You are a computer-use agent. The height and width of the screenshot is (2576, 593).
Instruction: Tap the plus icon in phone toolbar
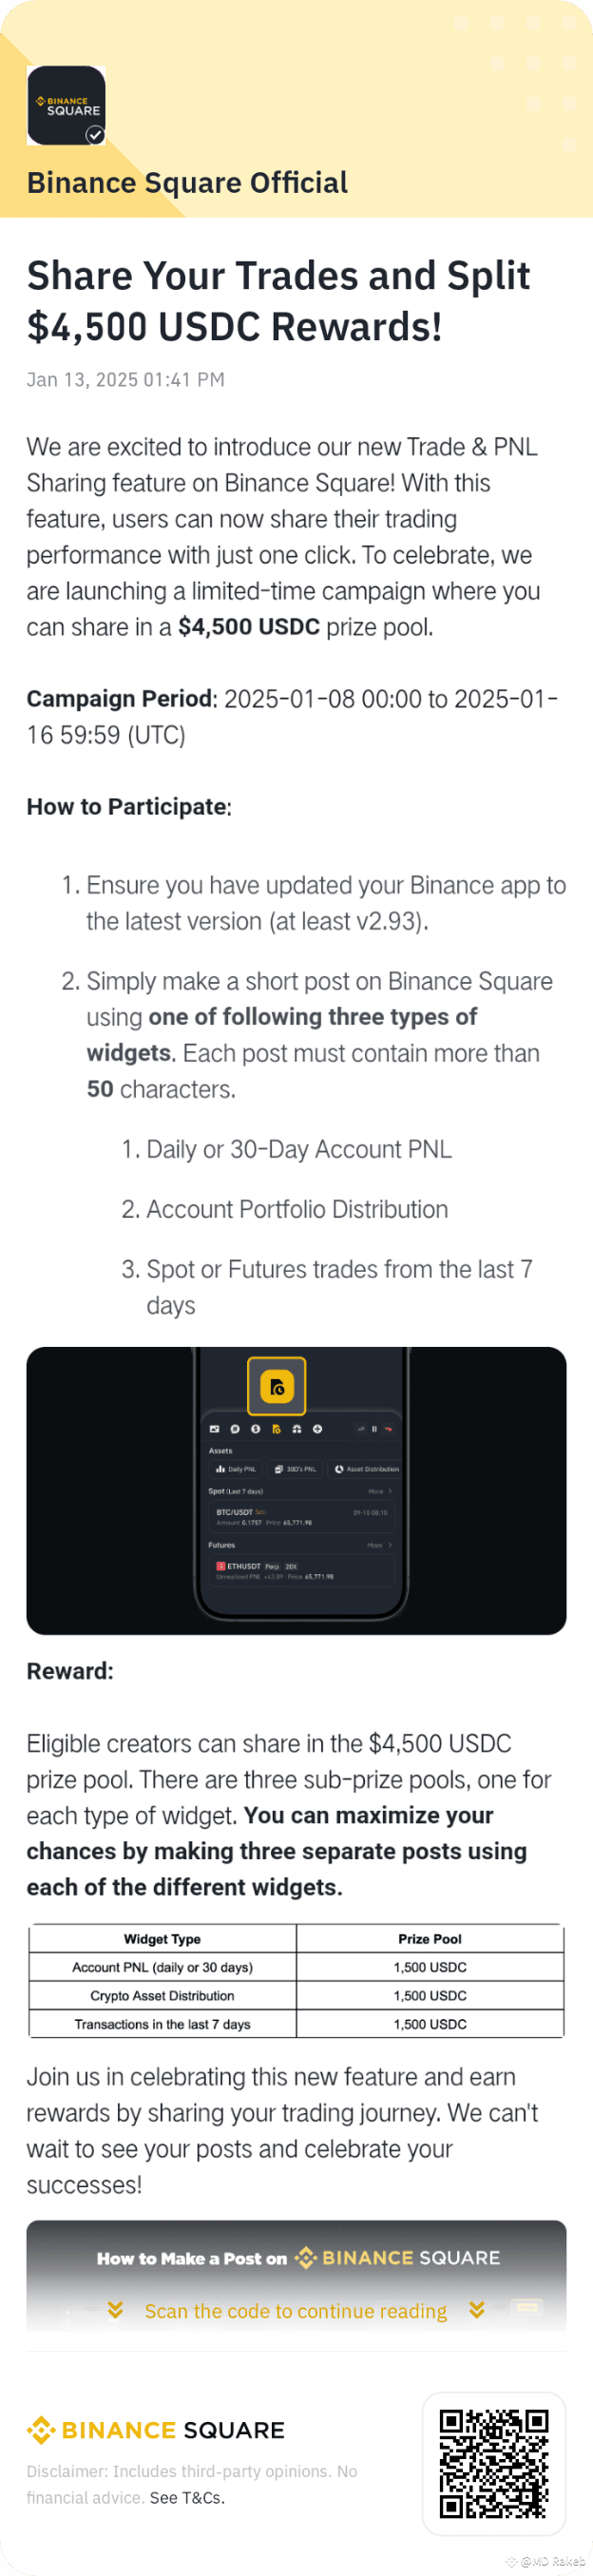[x=317, y=1428]
